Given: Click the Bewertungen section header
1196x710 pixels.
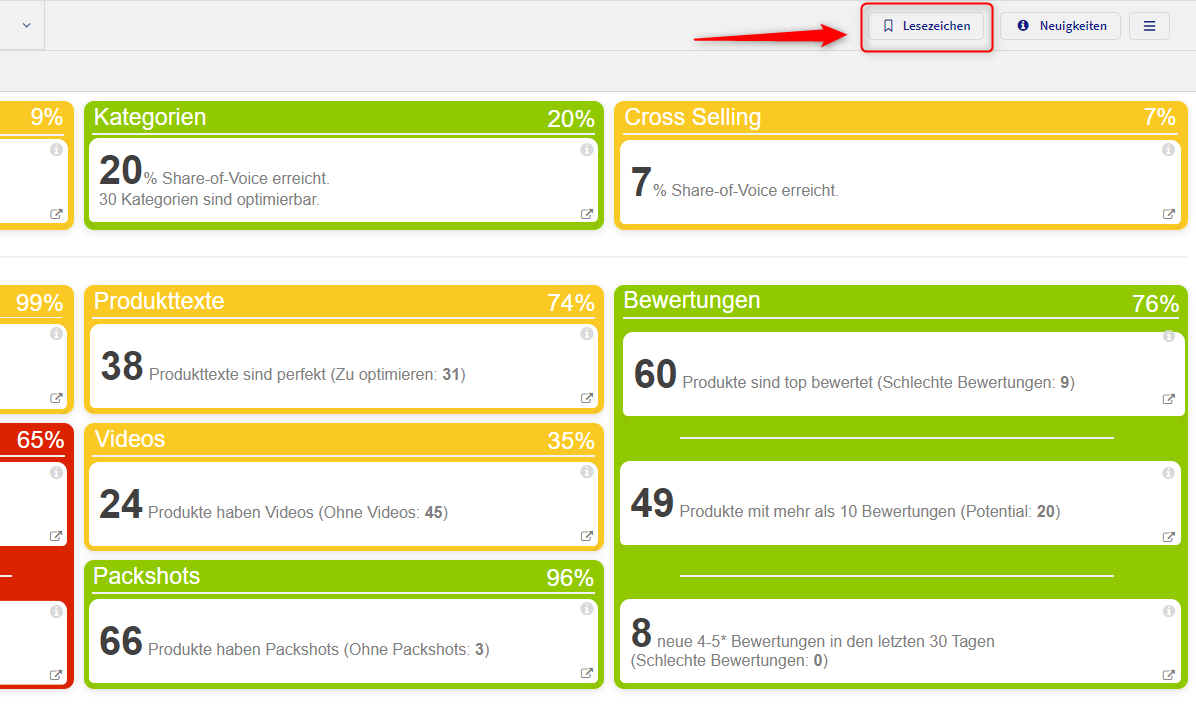Looking at the screenshot, I should pos(692,300).
